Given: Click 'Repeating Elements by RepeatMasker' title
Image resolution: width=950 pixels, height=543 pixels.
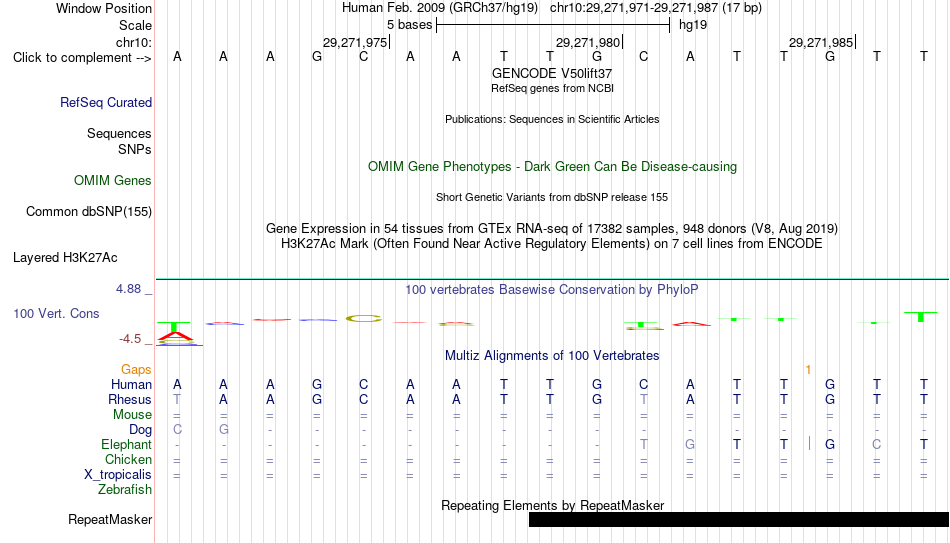Looking at the screenshot, I should tap(552, 505).
